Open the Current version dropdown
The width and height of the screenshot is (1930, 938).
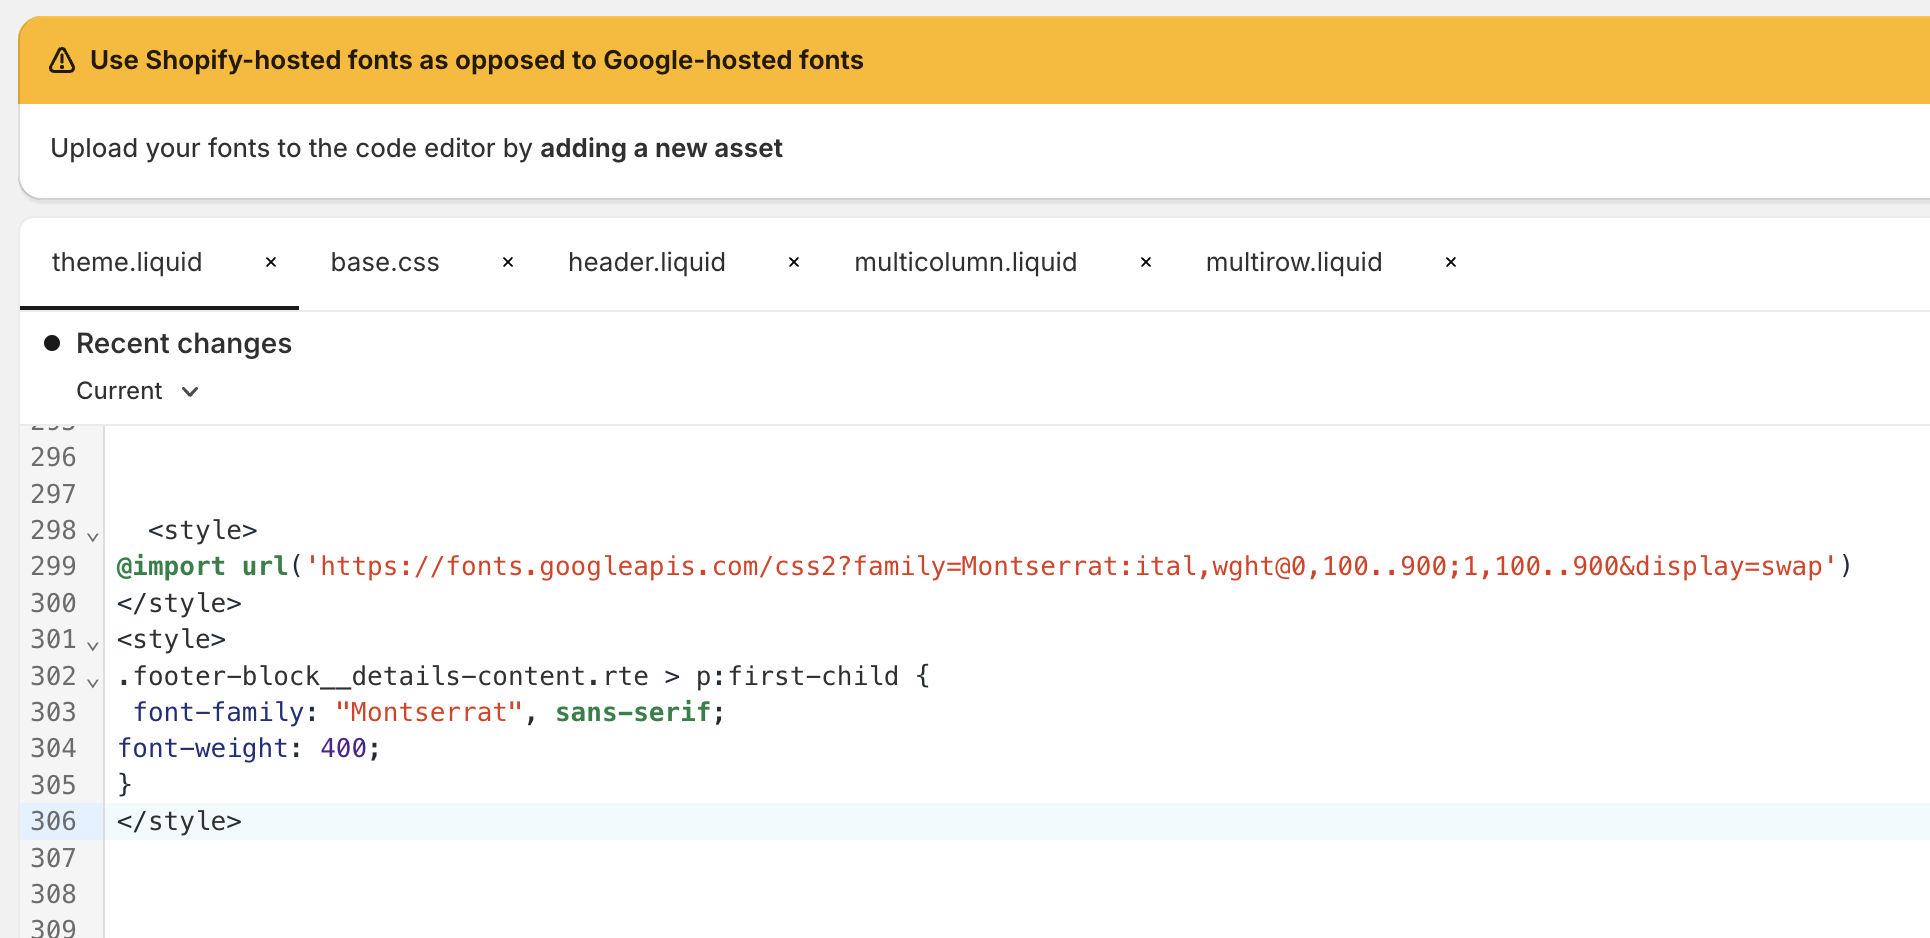(138, 391)
